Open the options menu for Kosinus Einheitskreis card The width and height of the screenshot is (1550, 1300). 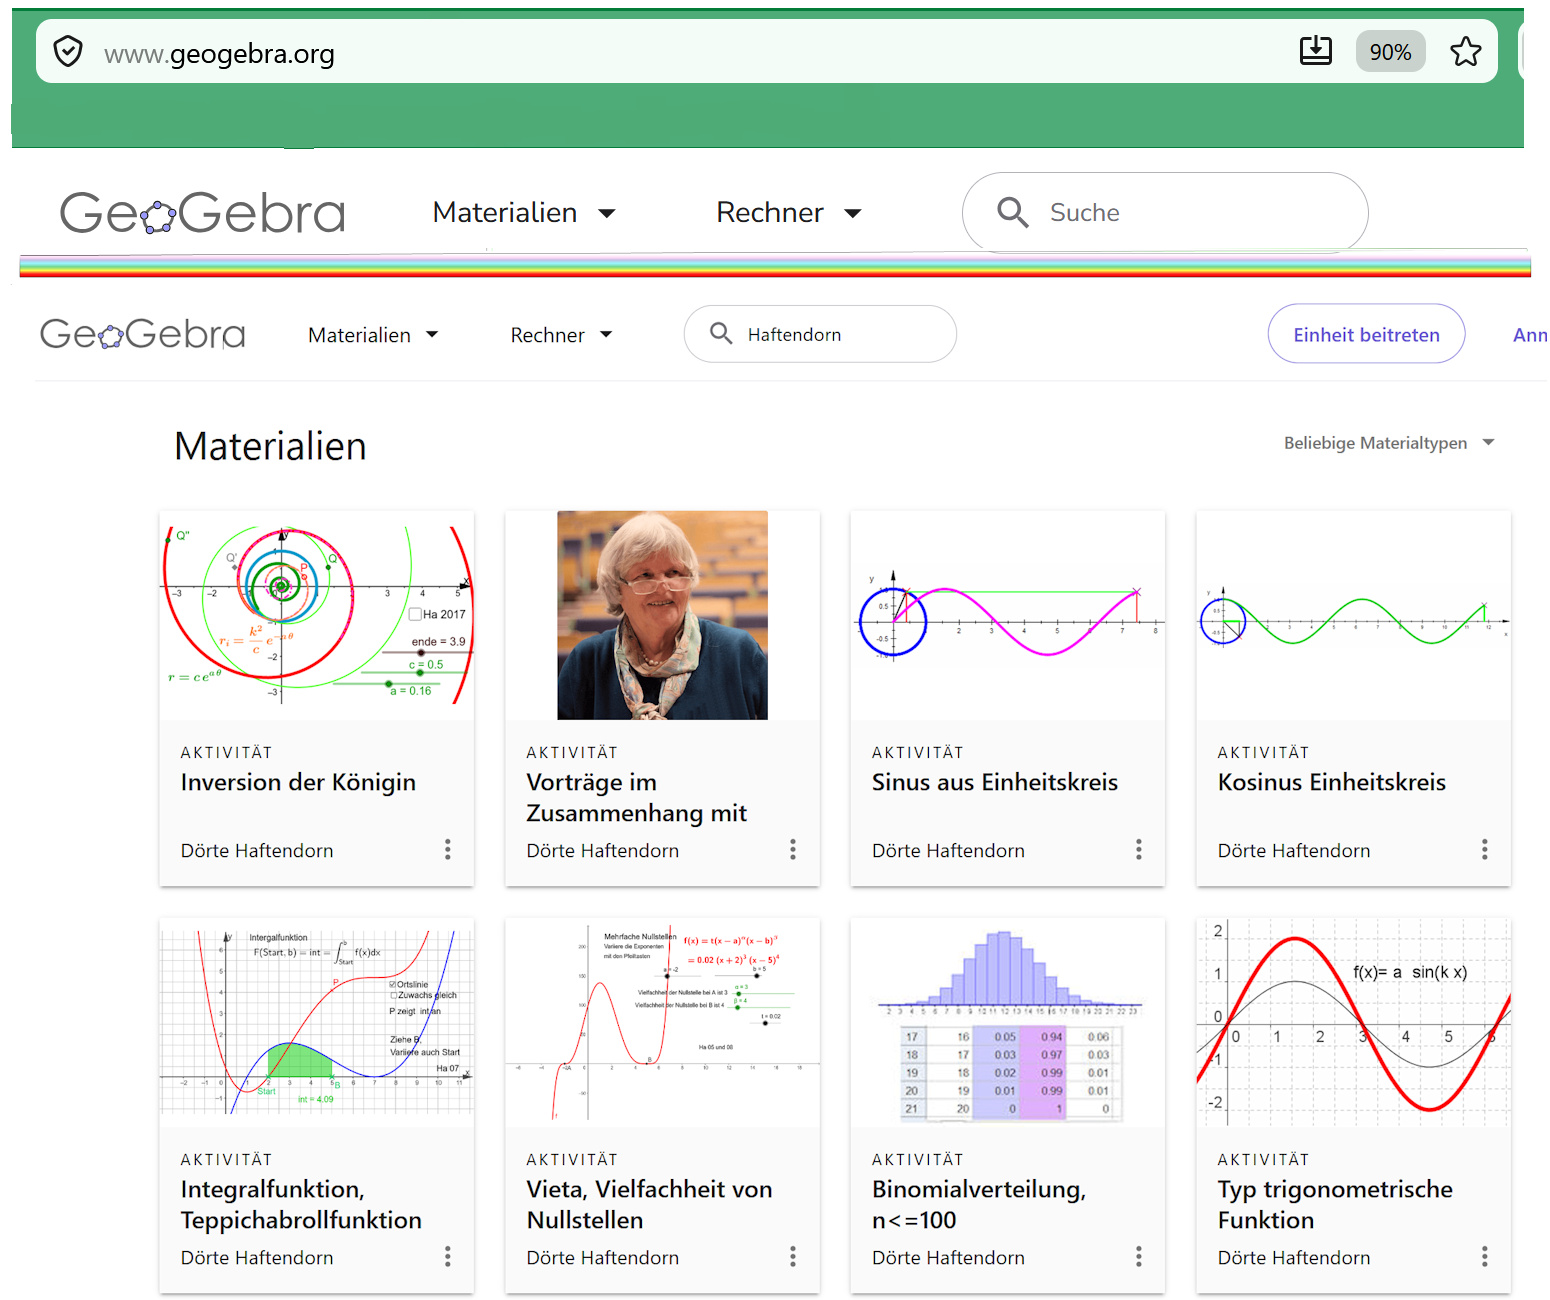pos(1484,850)
